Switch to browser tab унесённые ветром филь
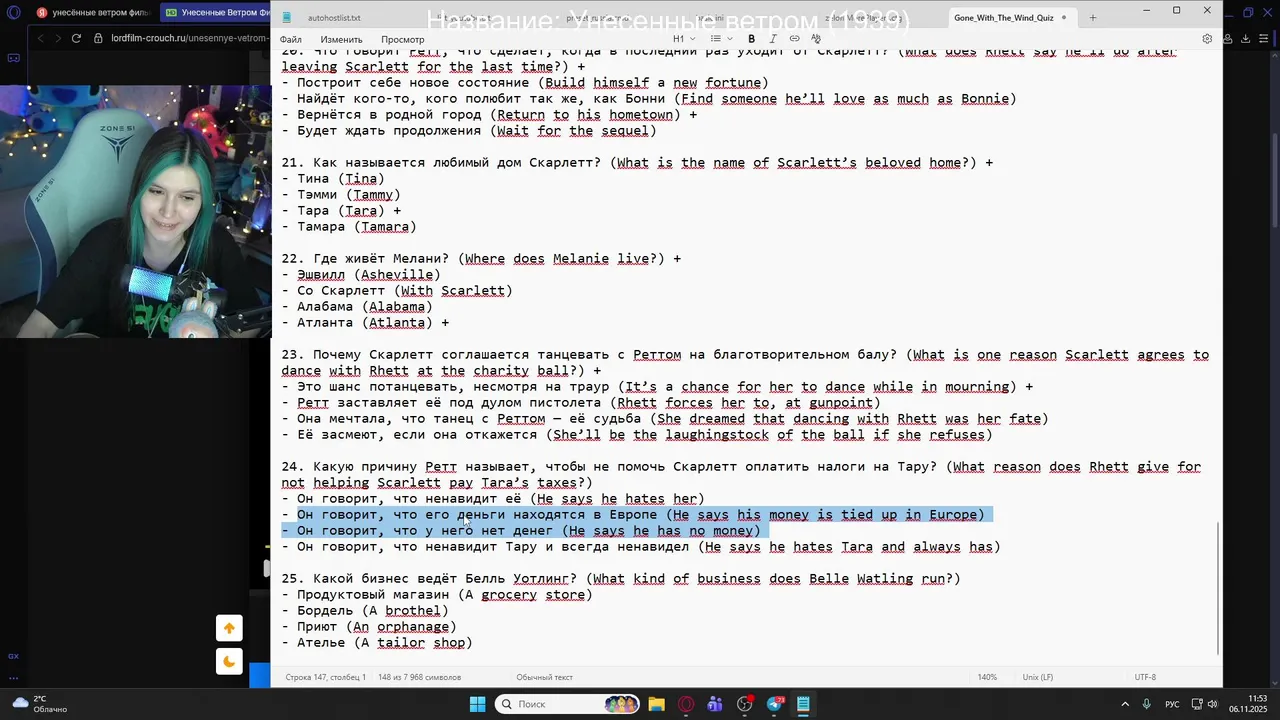 pos(93,13)
